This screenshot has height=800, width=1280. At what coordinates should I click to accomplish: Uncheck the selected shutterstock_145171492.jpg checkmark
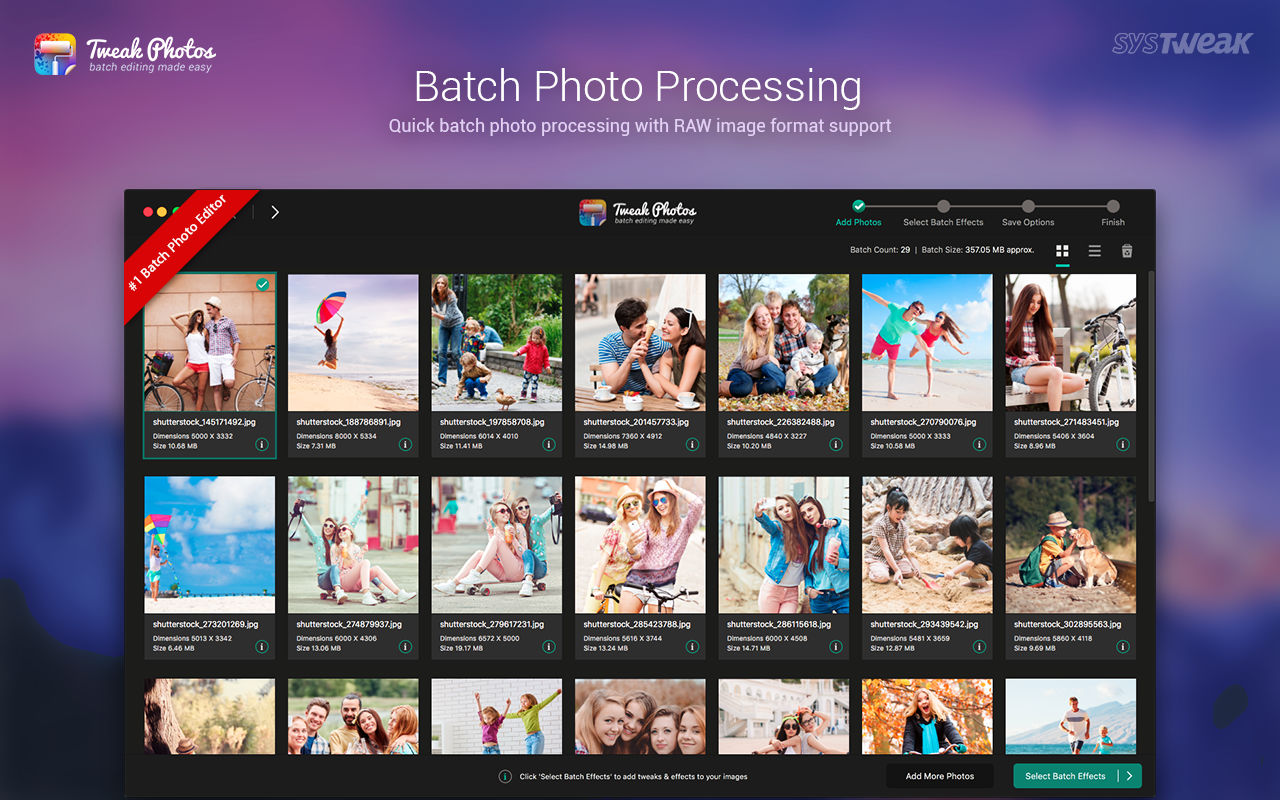pyautogui.click(x=262, y=285)
